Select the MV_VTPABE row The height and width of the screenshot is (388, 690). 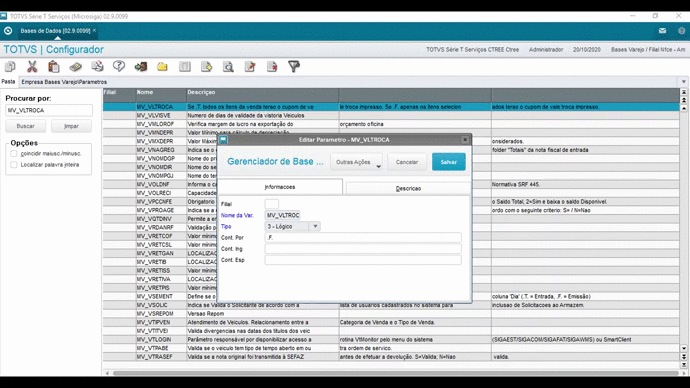pyautogui.click(x=391, y=348)
